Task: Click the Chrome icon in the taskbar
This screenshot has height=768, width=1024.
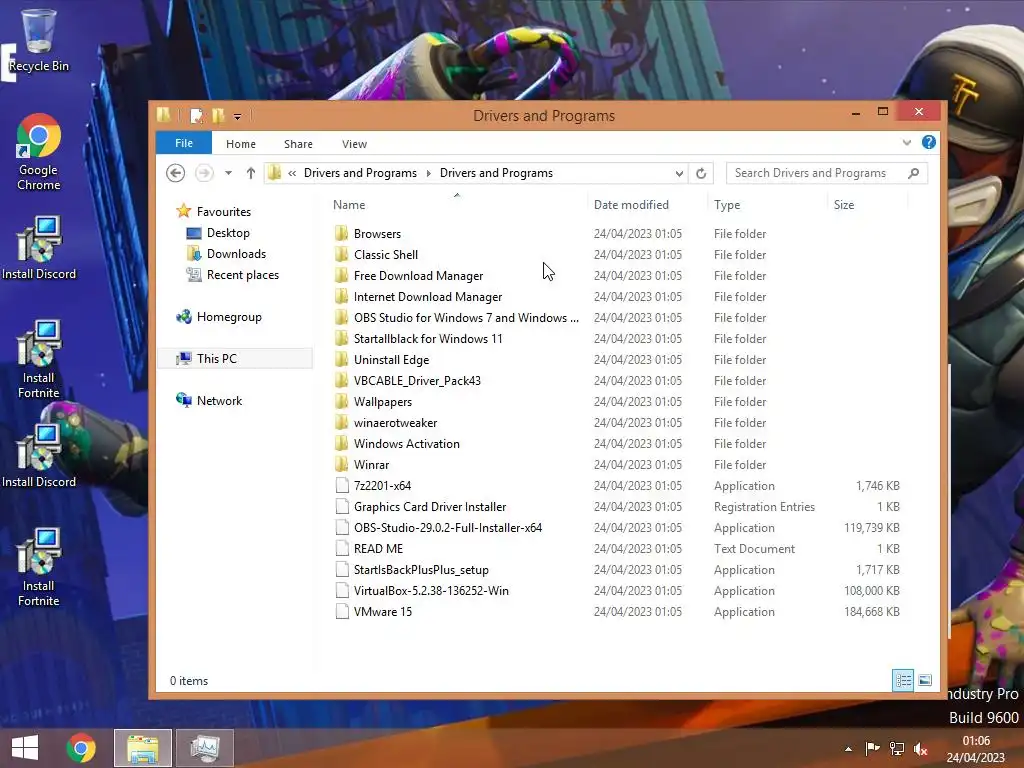Action: [x=81, y=748]
